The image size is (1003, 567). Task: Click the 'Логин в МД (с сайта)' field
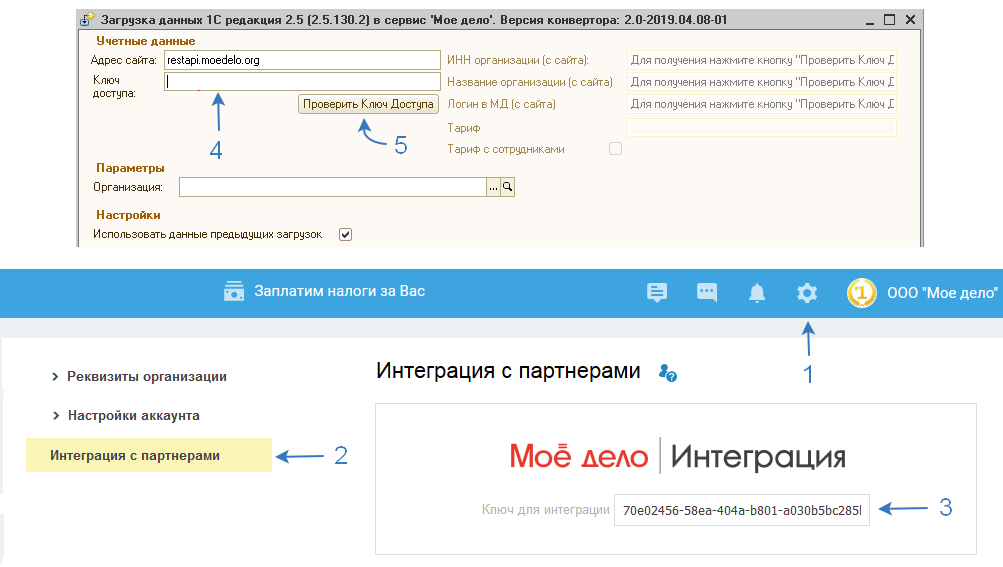coord(762,104)
